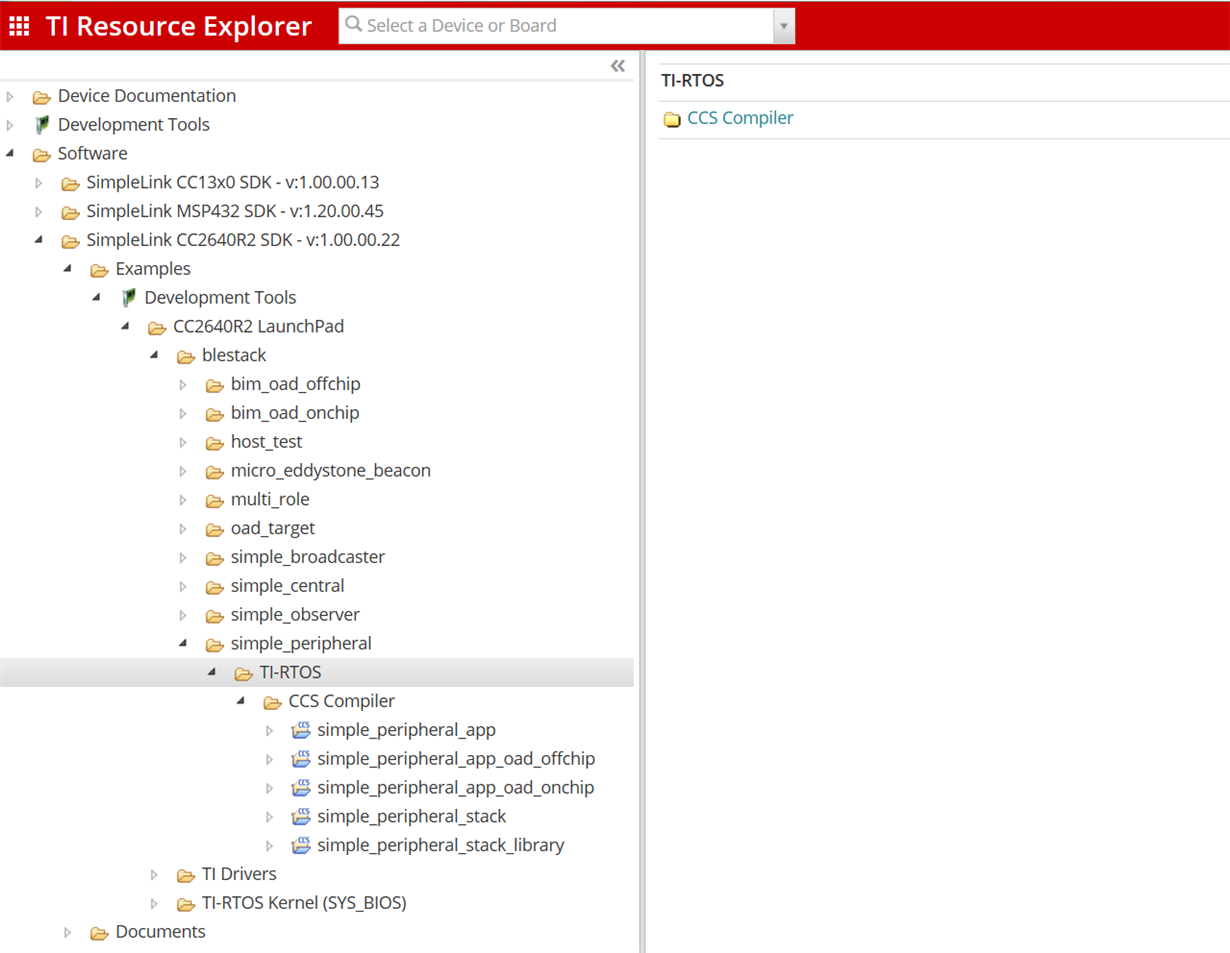The height and width of the screenshot is (953, 1230).
Task: Collapse the Software tree node
Action: (x=11, y=154)
